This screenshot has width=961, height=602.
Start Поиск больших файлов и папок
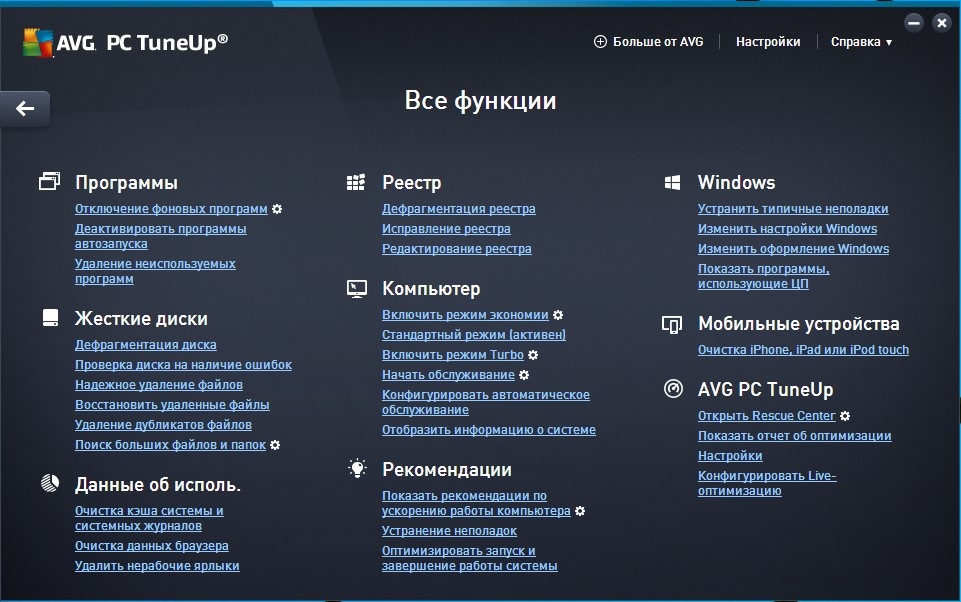point(170,445)
